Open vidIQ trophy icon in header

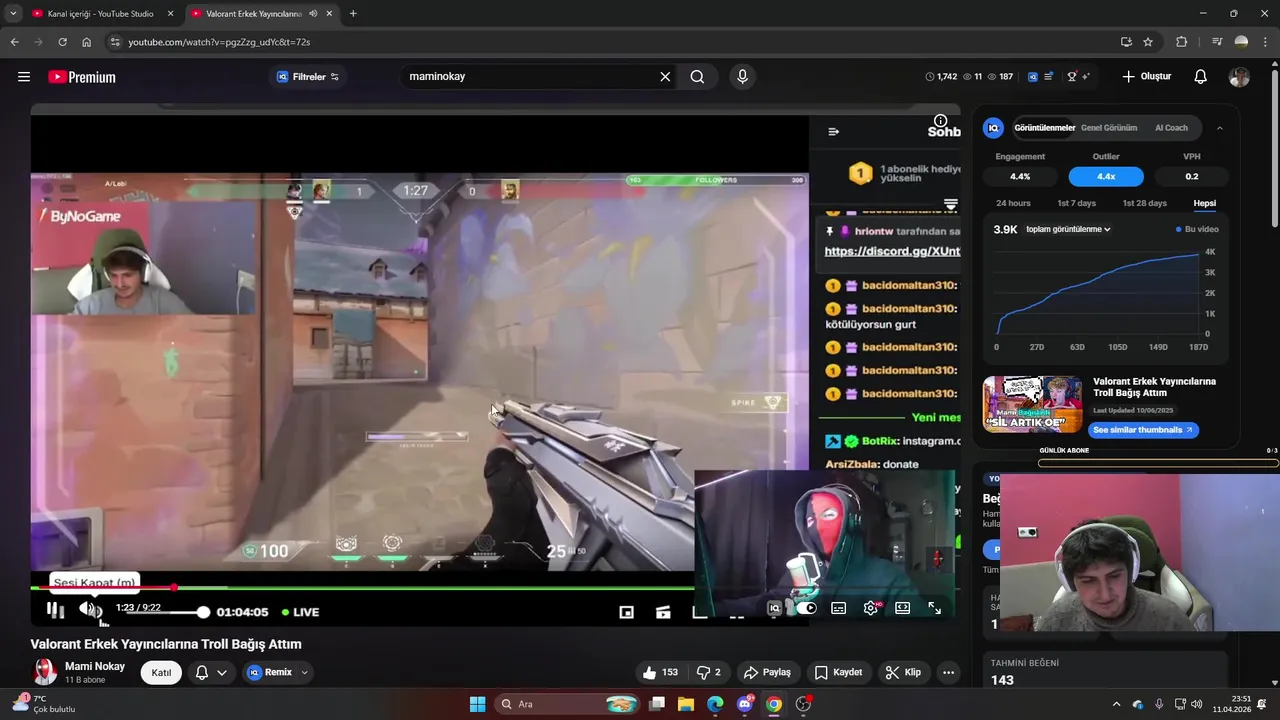point(1072,76)
